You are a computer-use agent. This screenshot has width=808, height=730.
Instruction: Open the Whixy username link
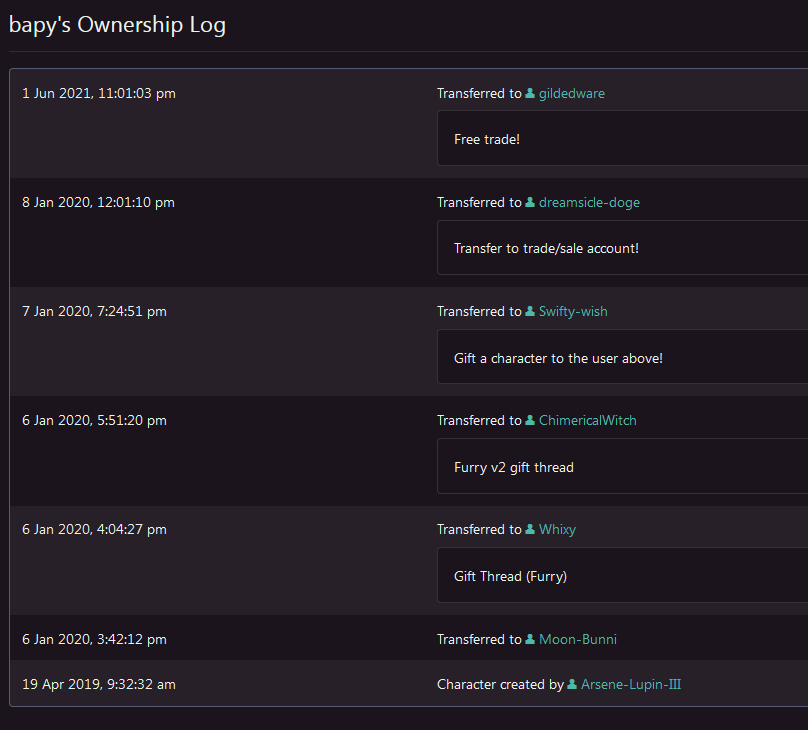[x=557, y=530]
